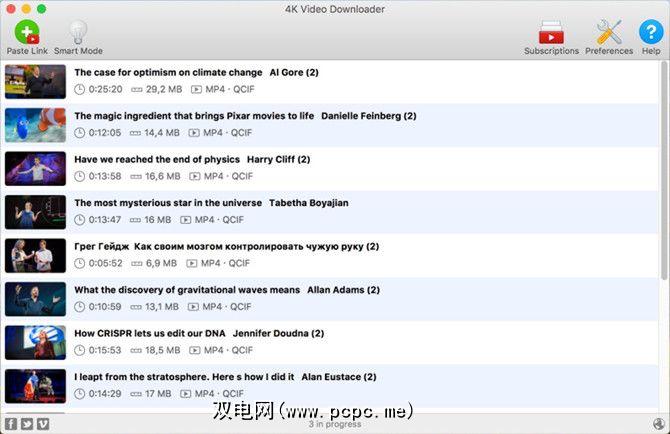Click clock icon beside 0:05:52
This screenshot has width=670, height=434.
(79, 264)
